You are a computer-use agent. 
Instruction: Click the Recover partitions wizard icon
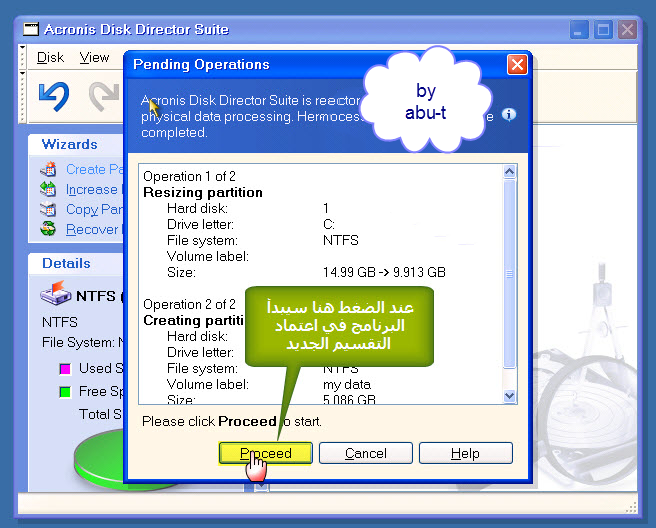[x=49, y=229]
